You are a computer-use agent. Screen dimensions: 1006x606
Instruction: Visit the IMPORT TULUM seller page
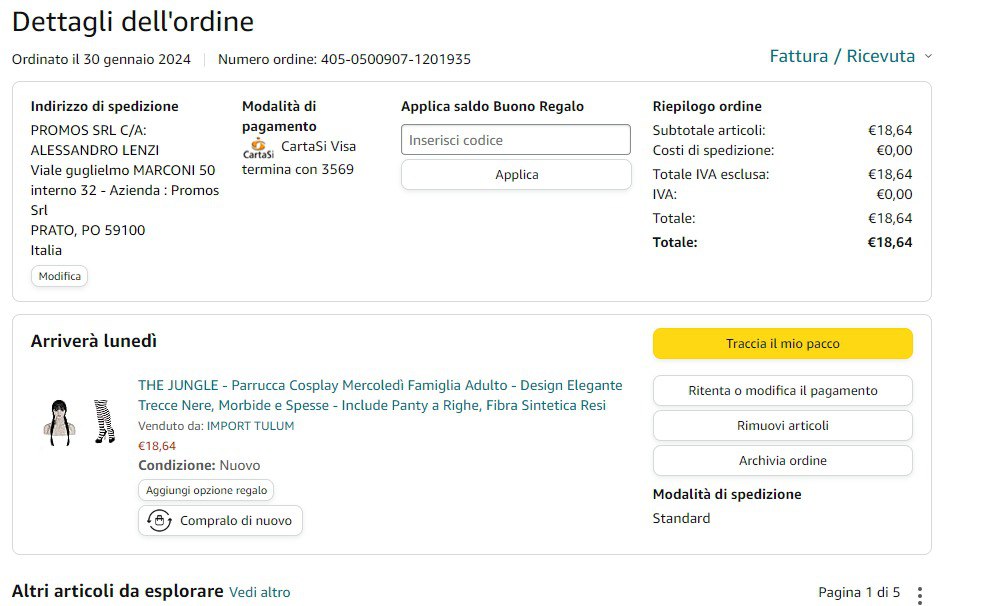250,426
